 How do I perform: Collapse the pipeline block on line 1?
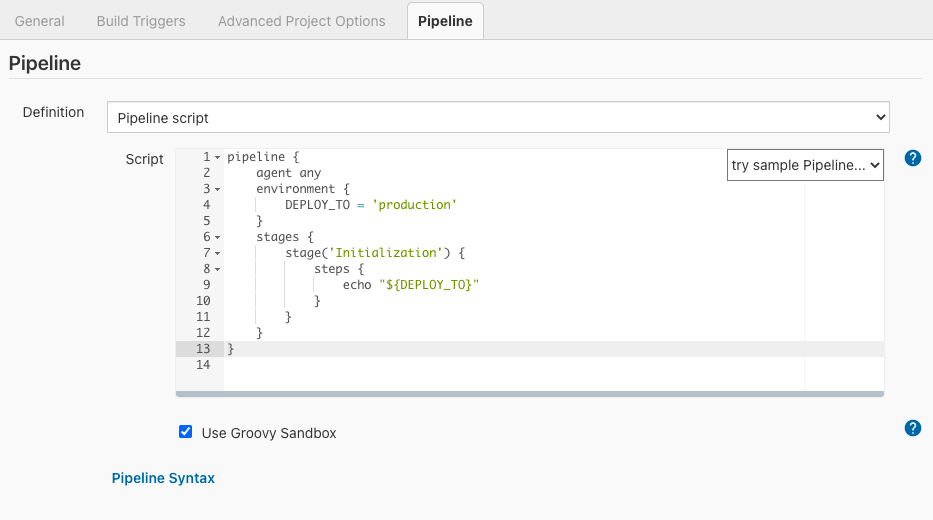217,157
